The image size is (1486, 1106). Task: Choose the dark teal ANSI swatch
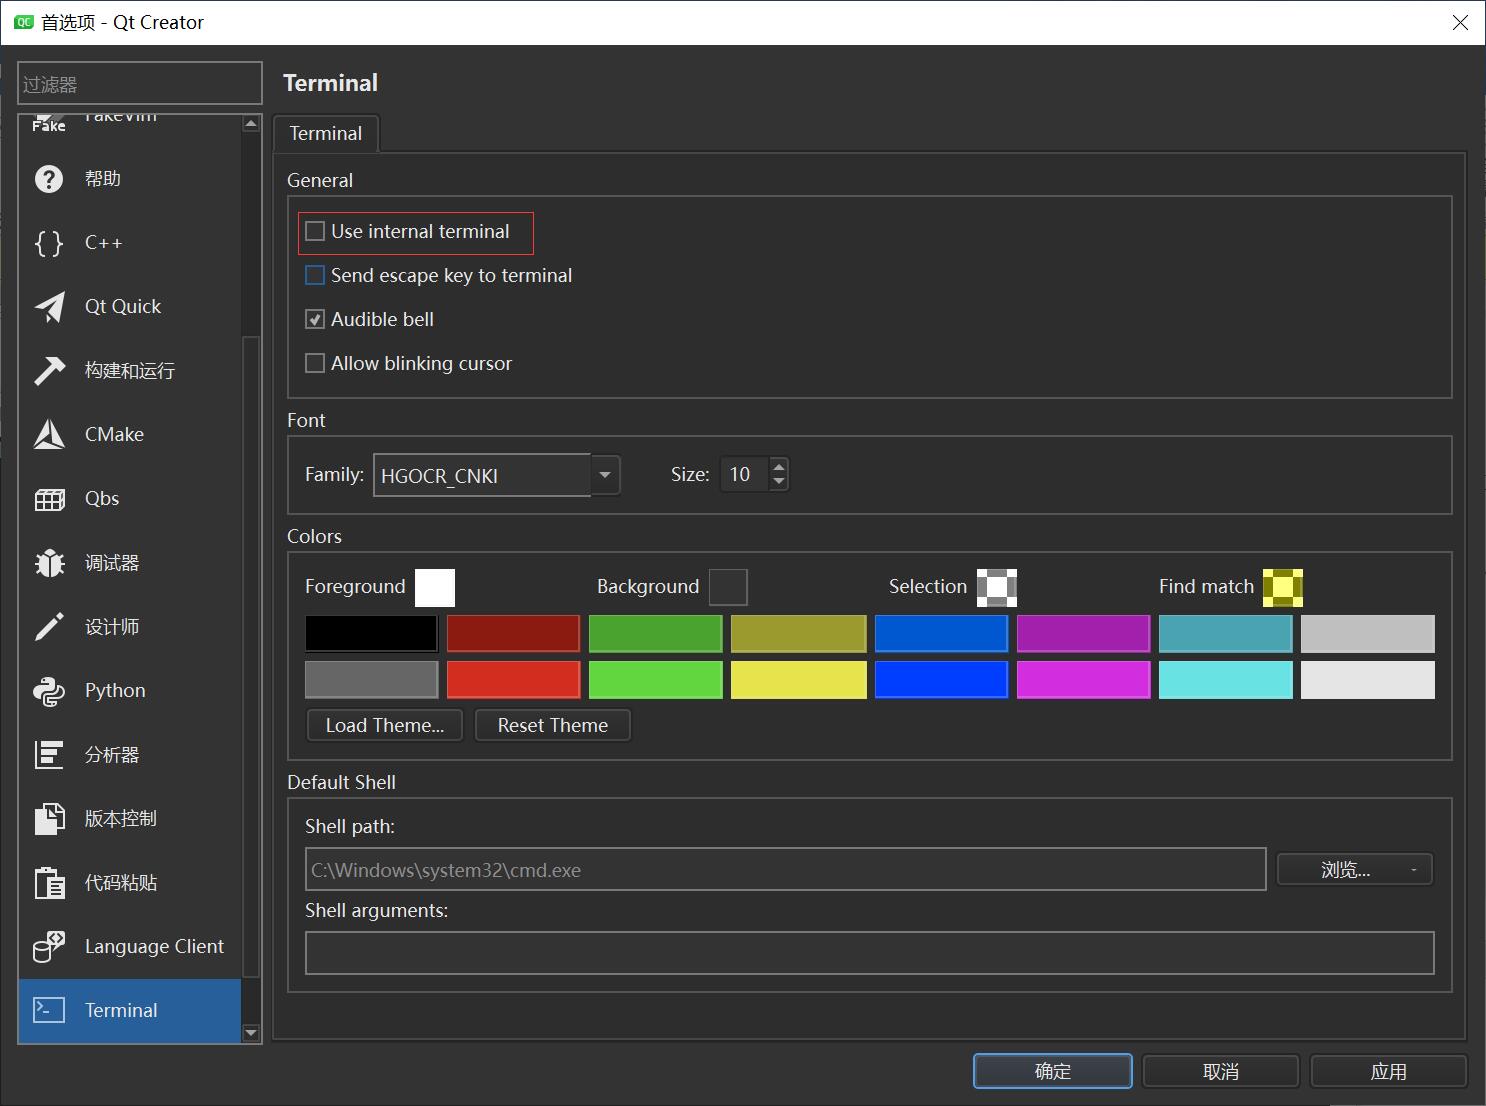pyautogui.click(x=1226, y=634)
